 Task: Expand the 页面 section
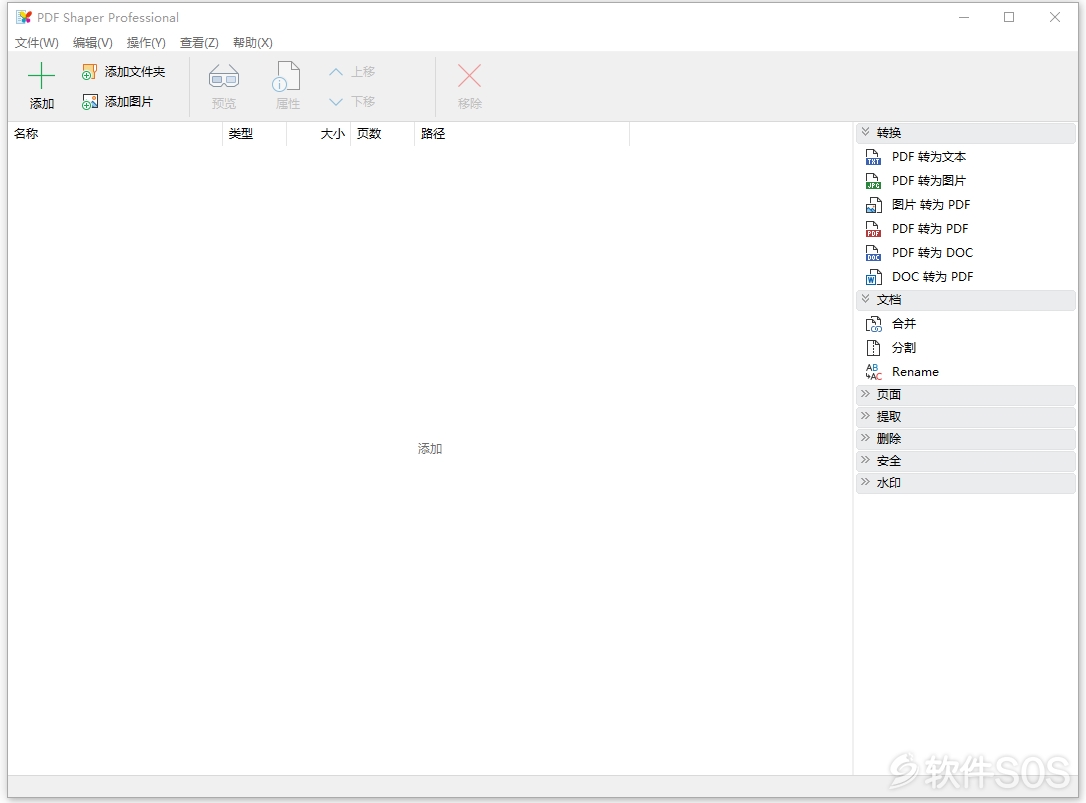point(965,394)
